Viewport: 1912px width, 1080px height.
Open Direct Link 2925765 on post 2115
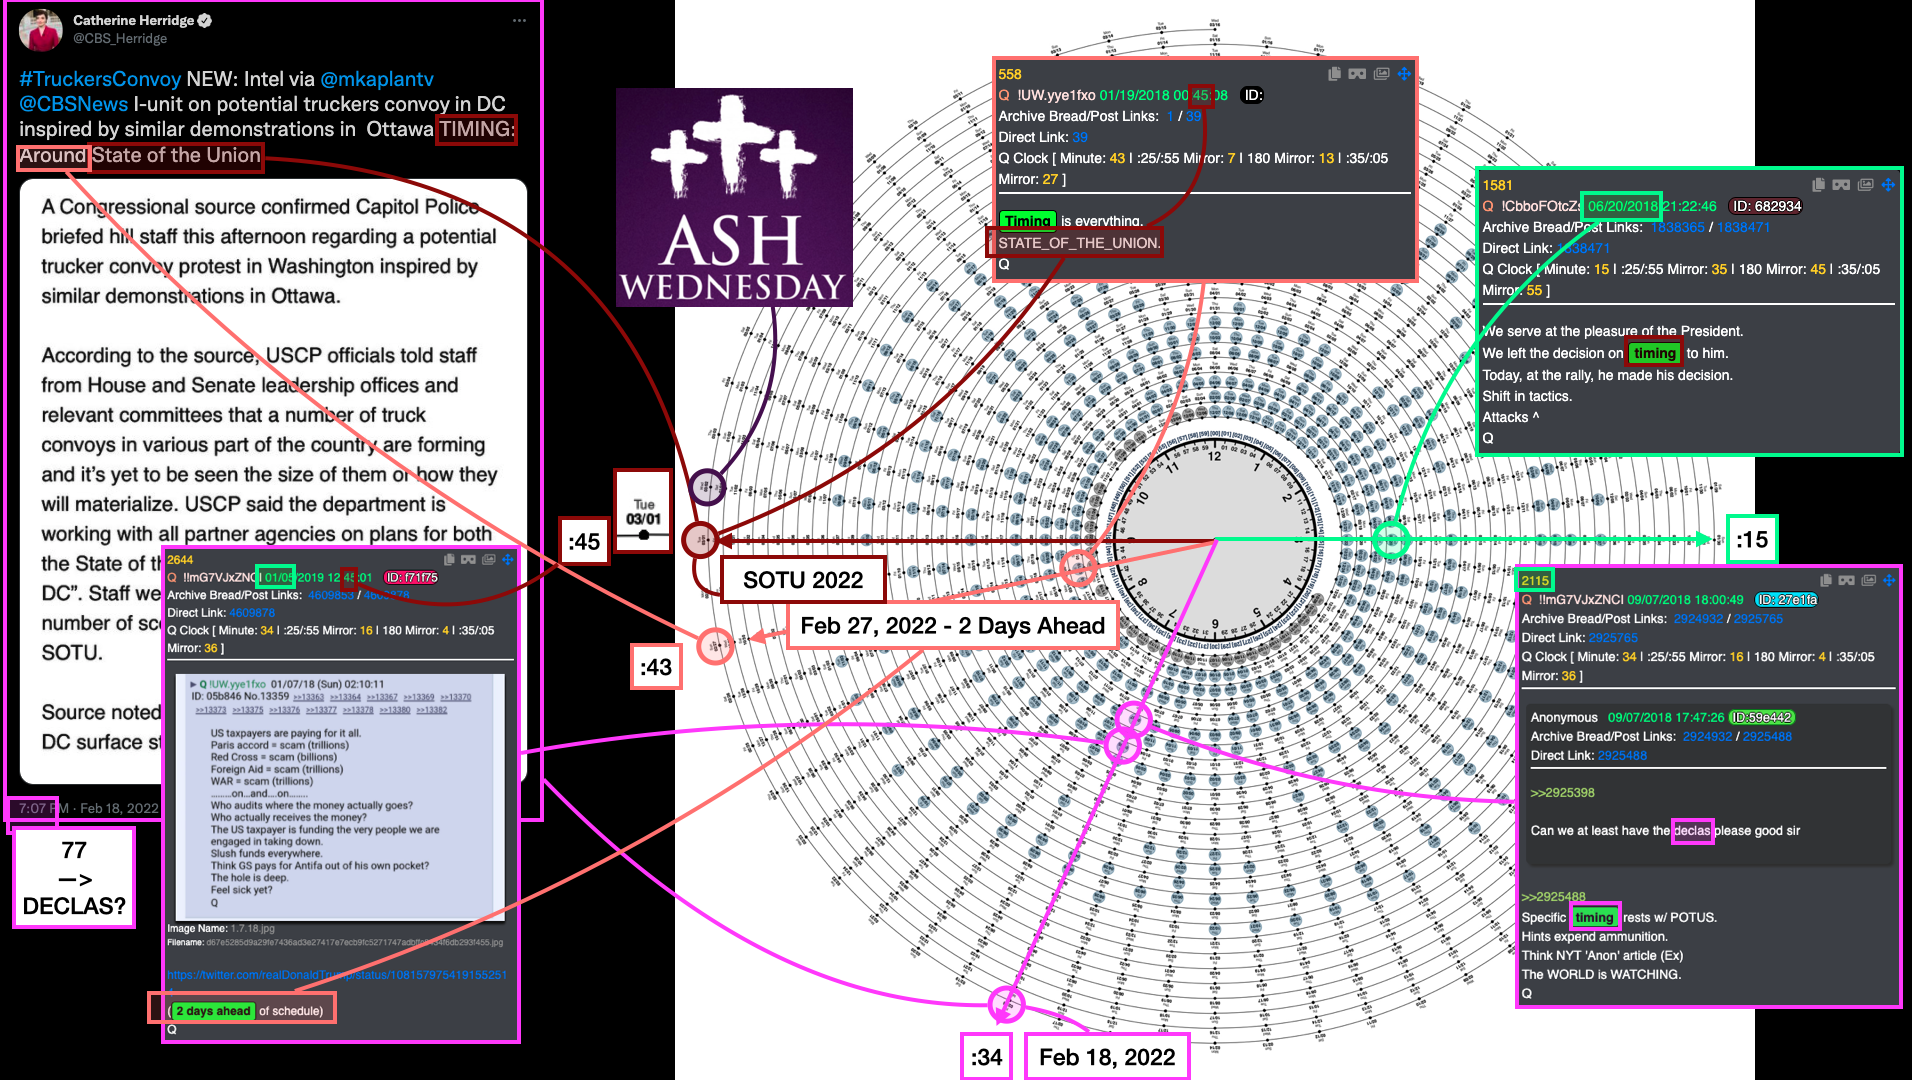point(1613,638)
